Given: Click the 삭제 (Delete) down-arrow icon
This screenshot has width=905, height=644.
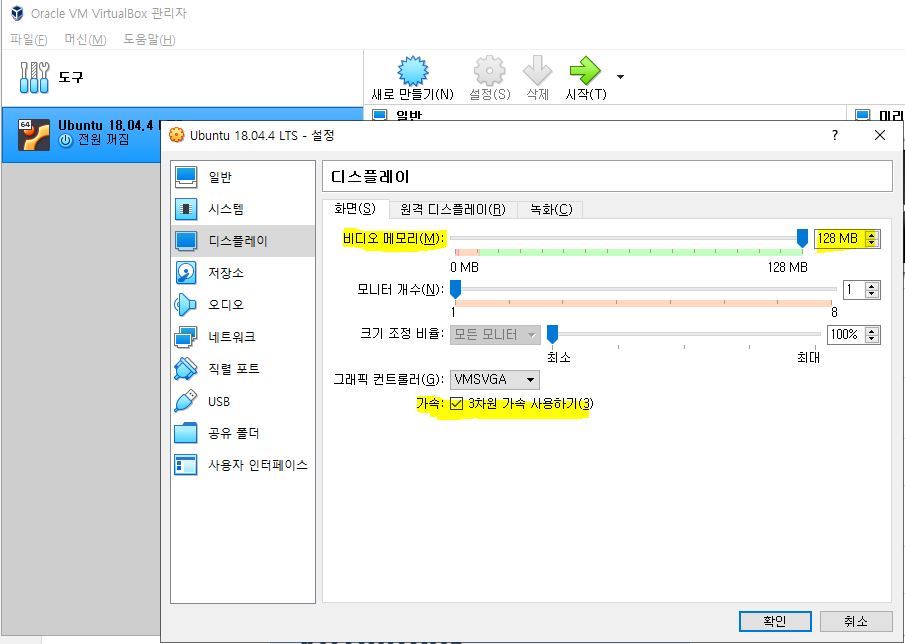Looking at the screenshot, I should 537,70.
